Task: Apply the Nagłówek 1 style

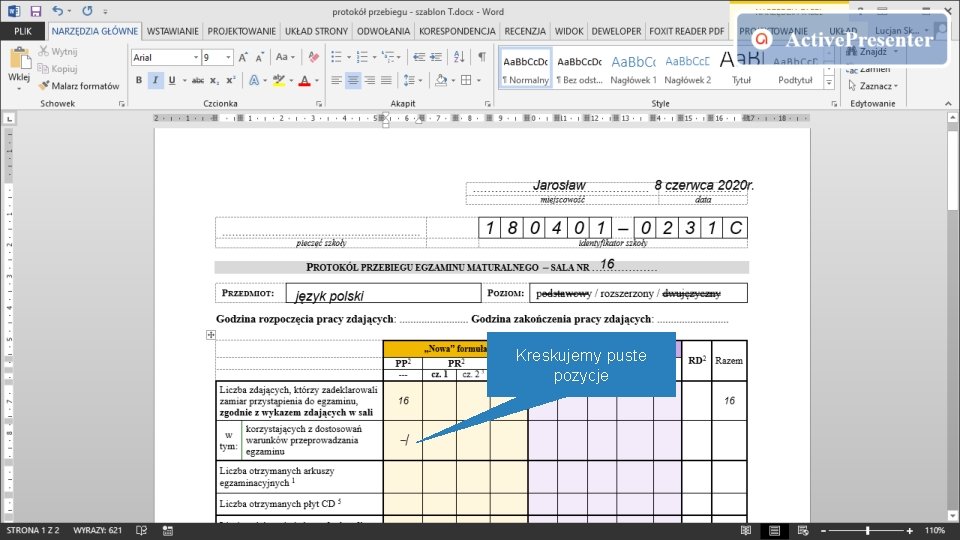Action: pos(633,69)
